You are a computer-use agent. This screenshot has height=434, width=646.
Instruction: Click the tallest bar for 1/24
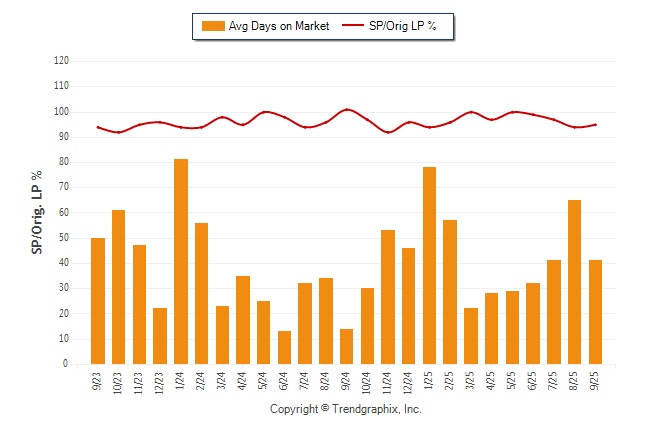pos(181,261)
